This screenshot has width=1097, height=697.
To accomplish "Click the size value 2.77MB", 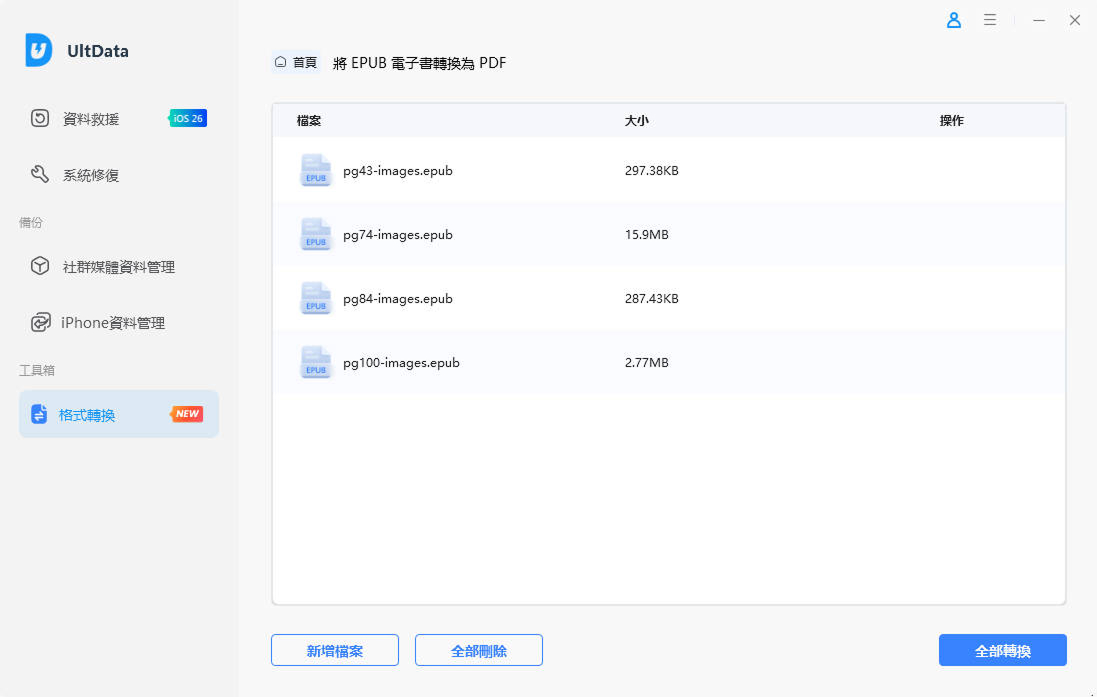I will (646, 362).
